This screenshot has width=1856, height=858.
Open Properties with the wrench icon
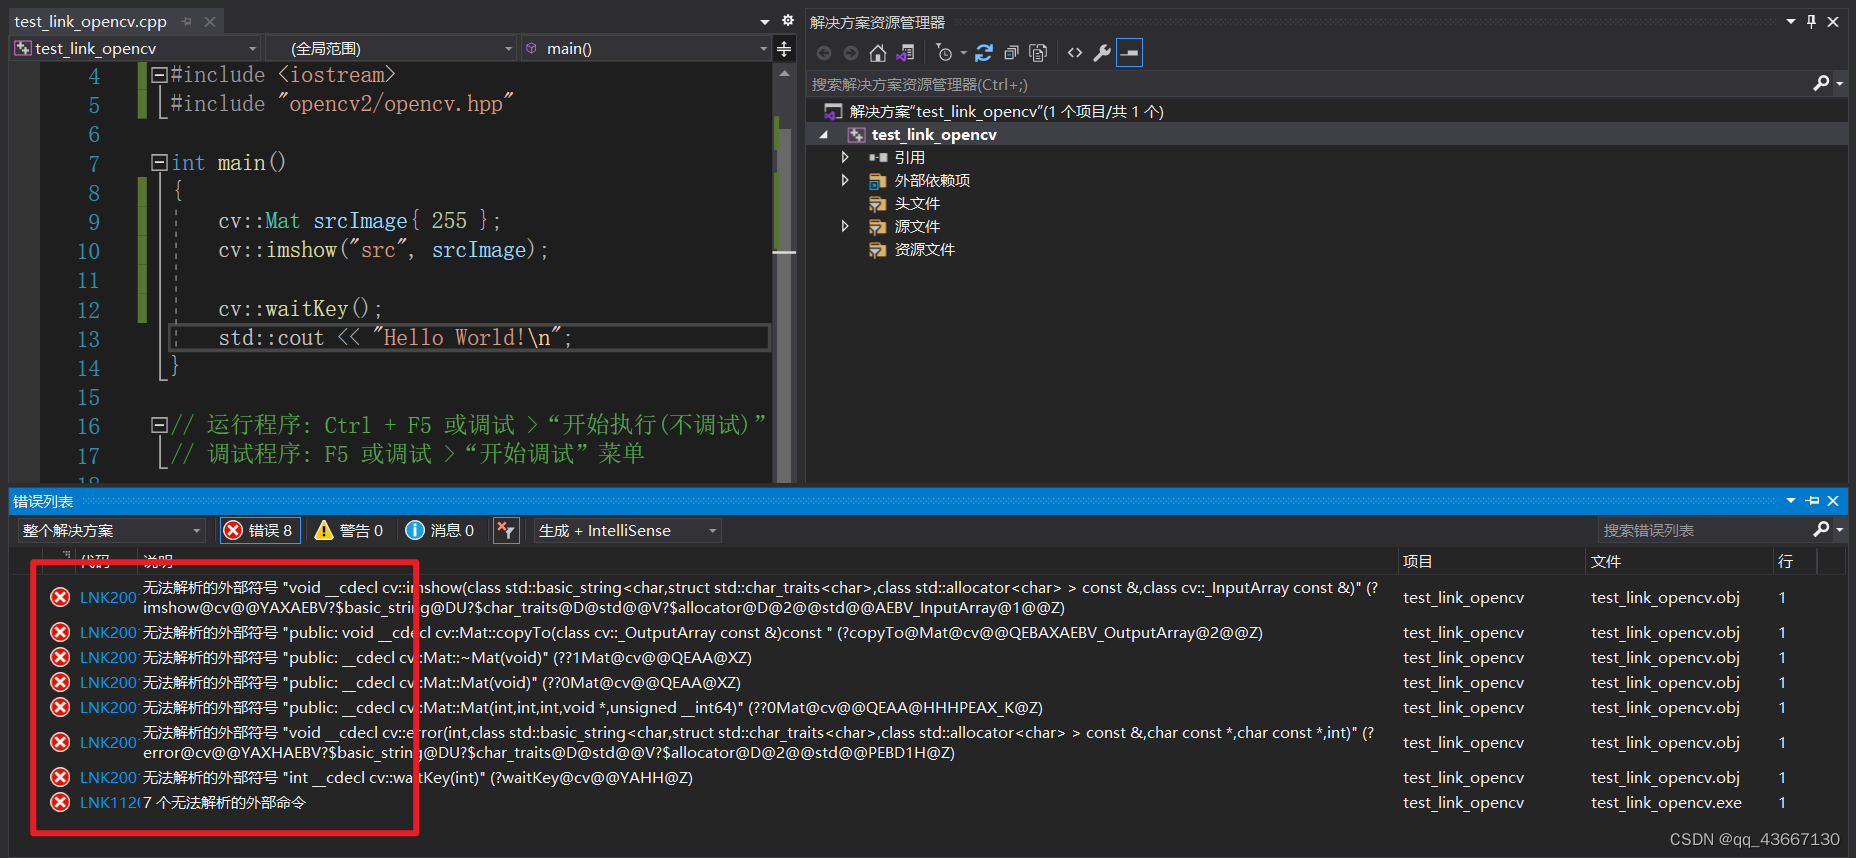[1102, 53]
